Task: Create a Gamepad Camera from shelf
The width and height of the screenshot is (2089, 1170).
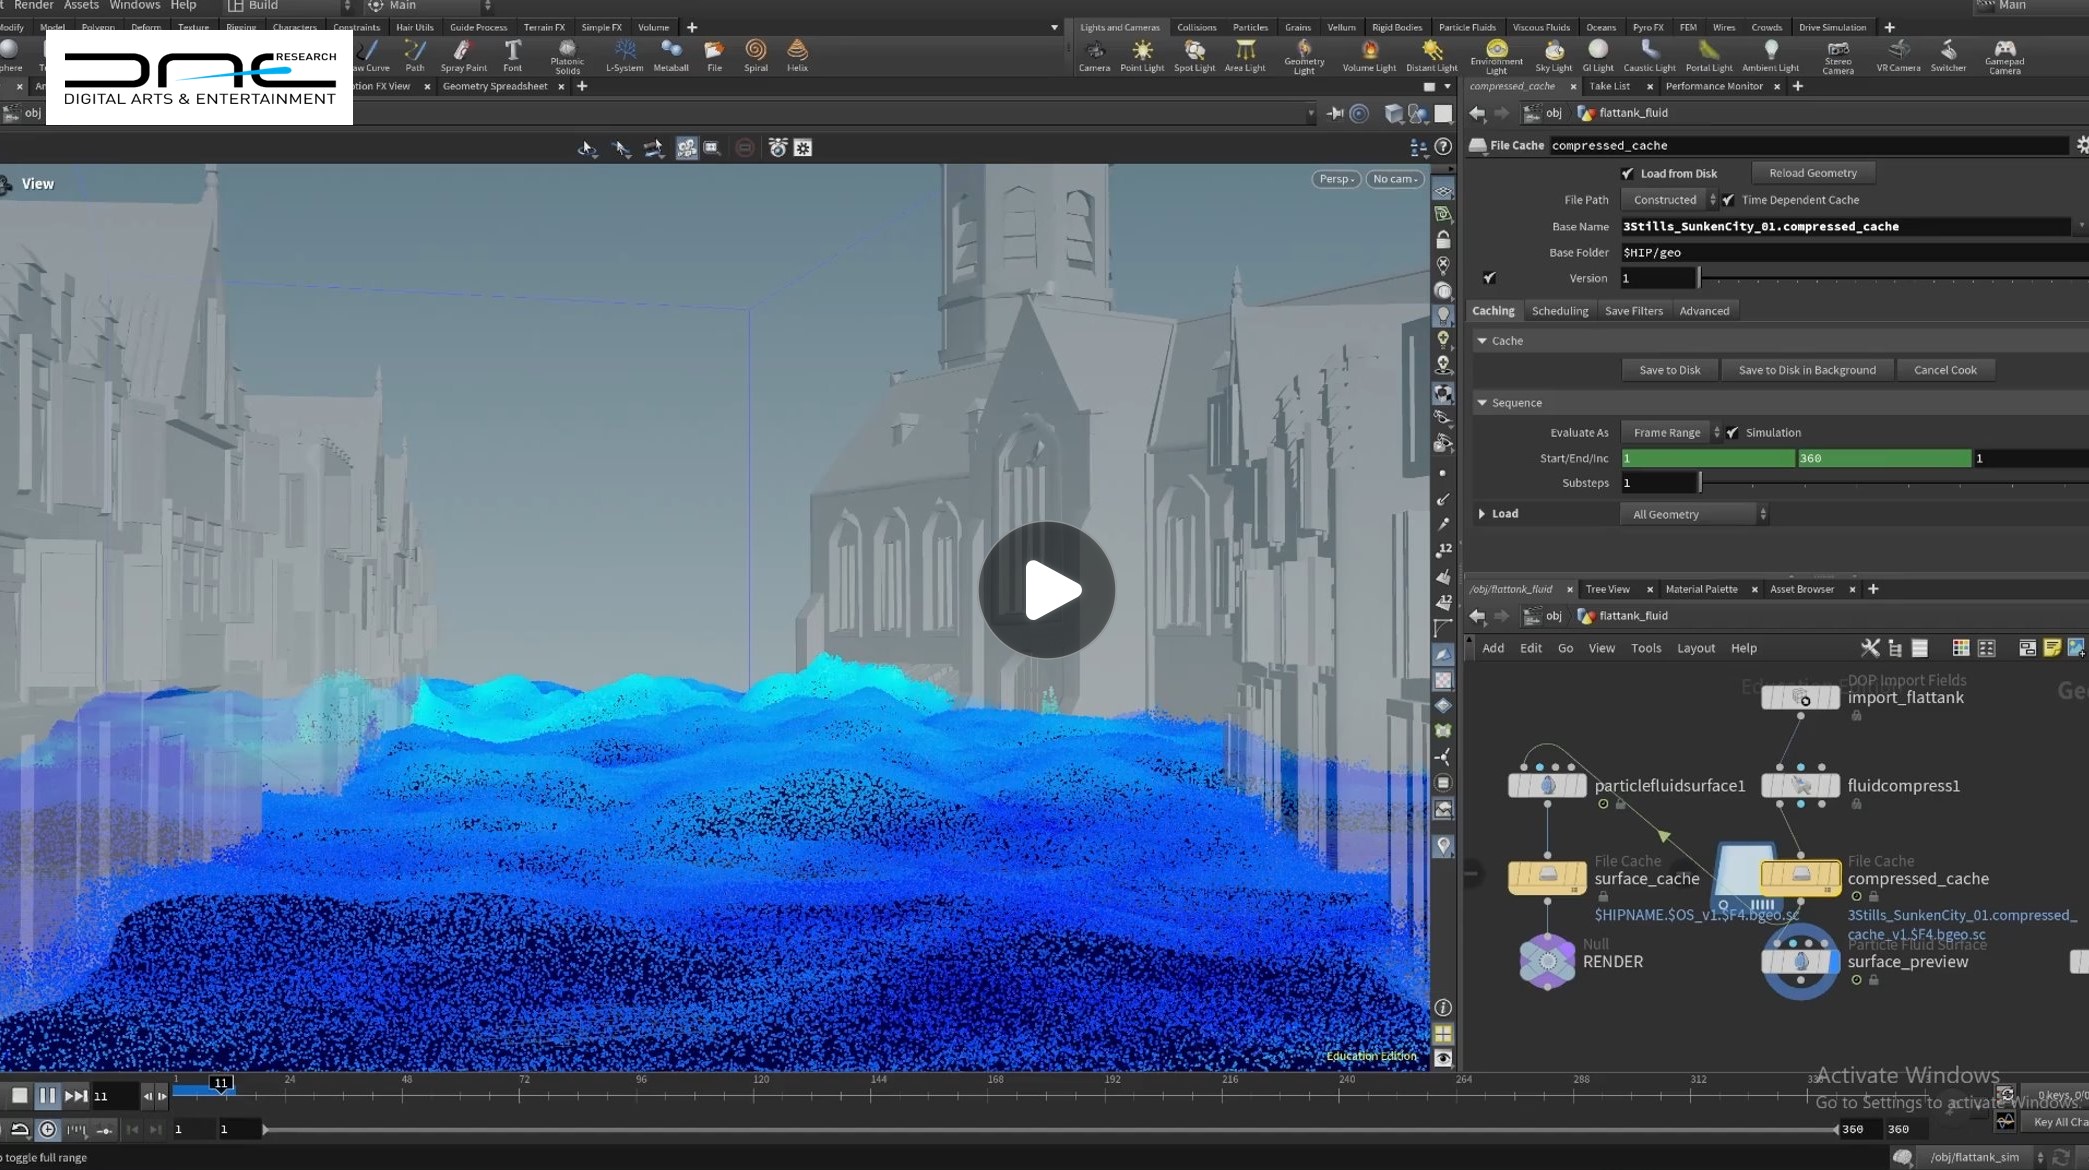Action: pos(2004,57)
